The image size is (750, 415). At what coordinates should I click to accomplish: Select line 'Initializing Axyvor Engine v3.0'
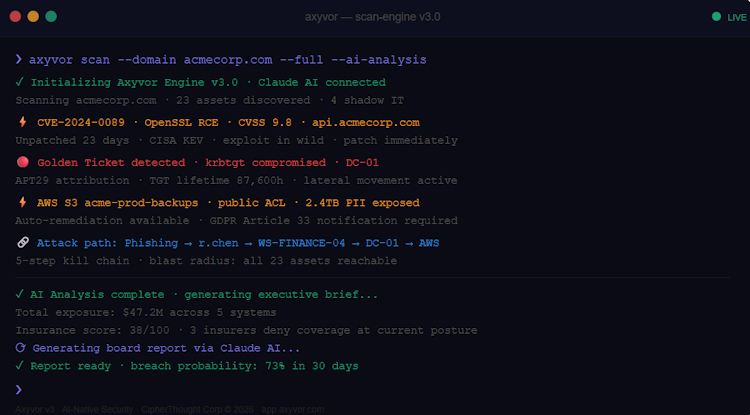(134, 82)
